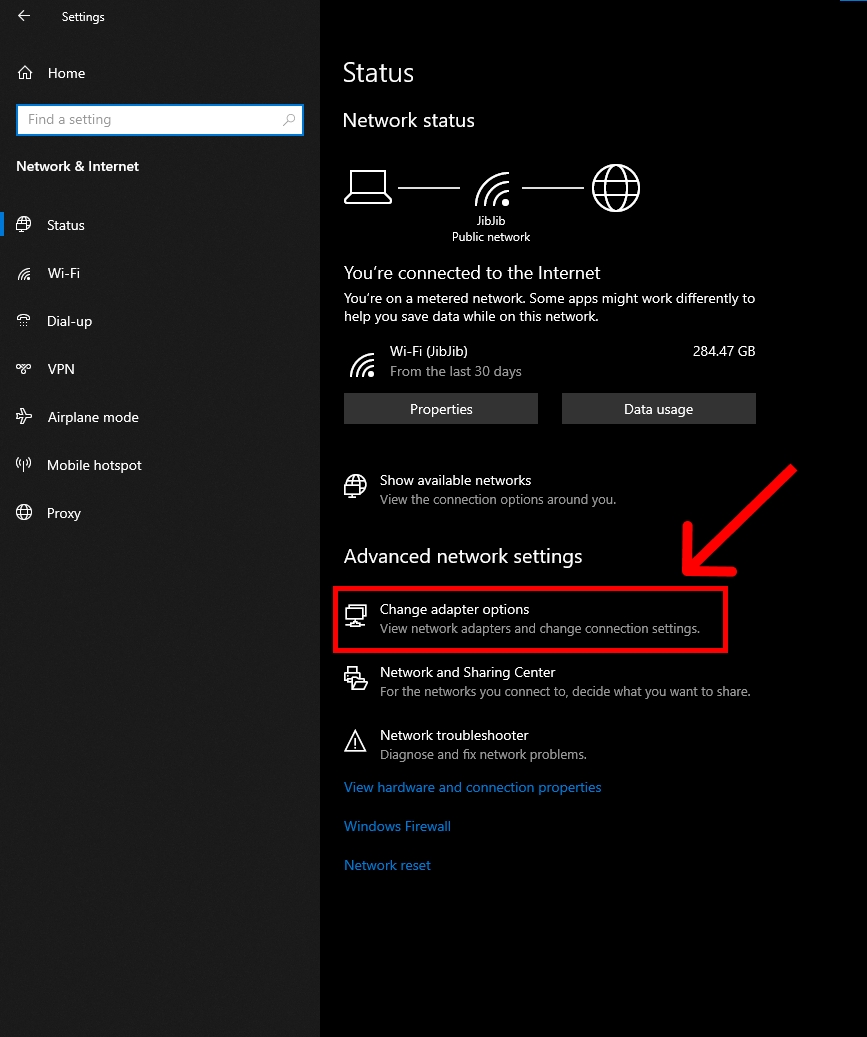Image resolution: width=867 pixels, height=1037 pixels.
Task: Select the Airplane mode icon
Action: (24, 417)
